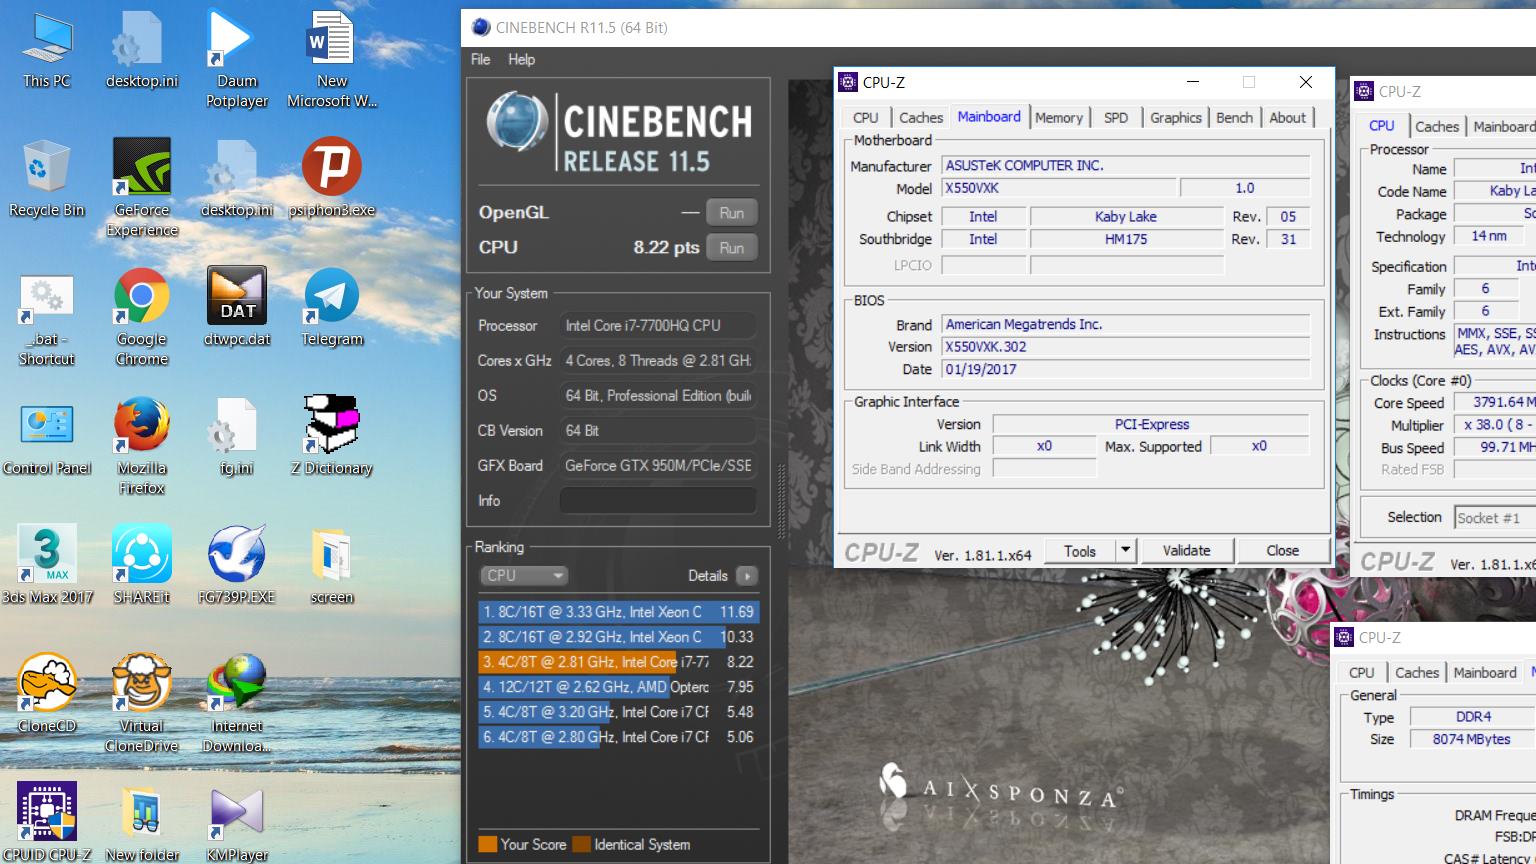Open Cinebench File menu
Screen dimensions: 1536x864
[x=481, y=59]
